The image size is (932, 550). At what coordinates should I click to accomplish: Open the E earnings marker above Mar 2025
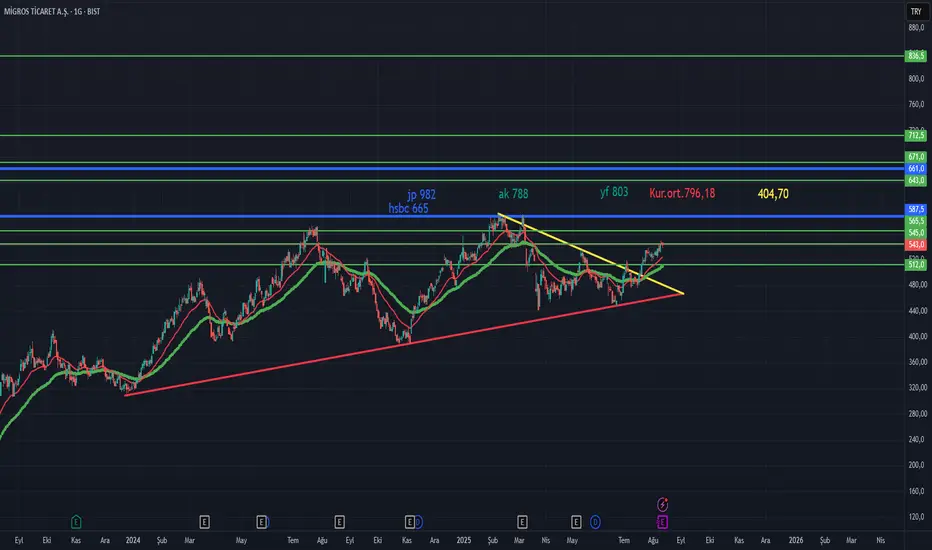tap(522, 522)
